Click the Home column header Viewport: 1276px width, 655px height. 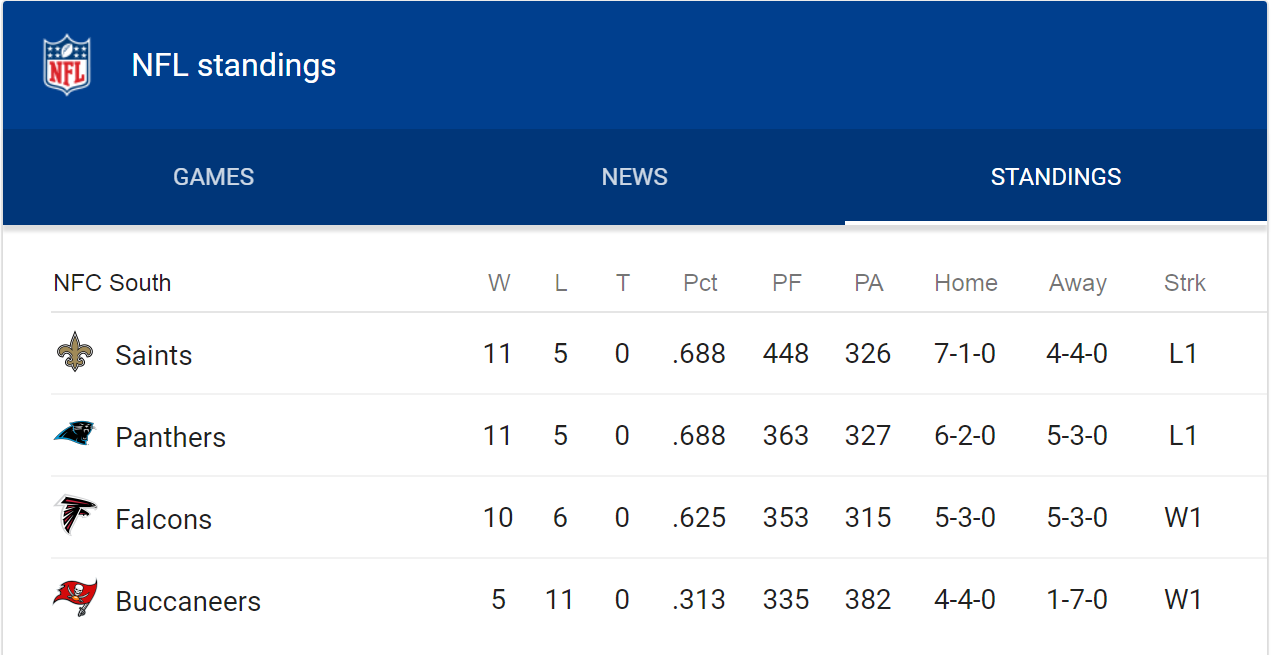click(x=966, y=283)
